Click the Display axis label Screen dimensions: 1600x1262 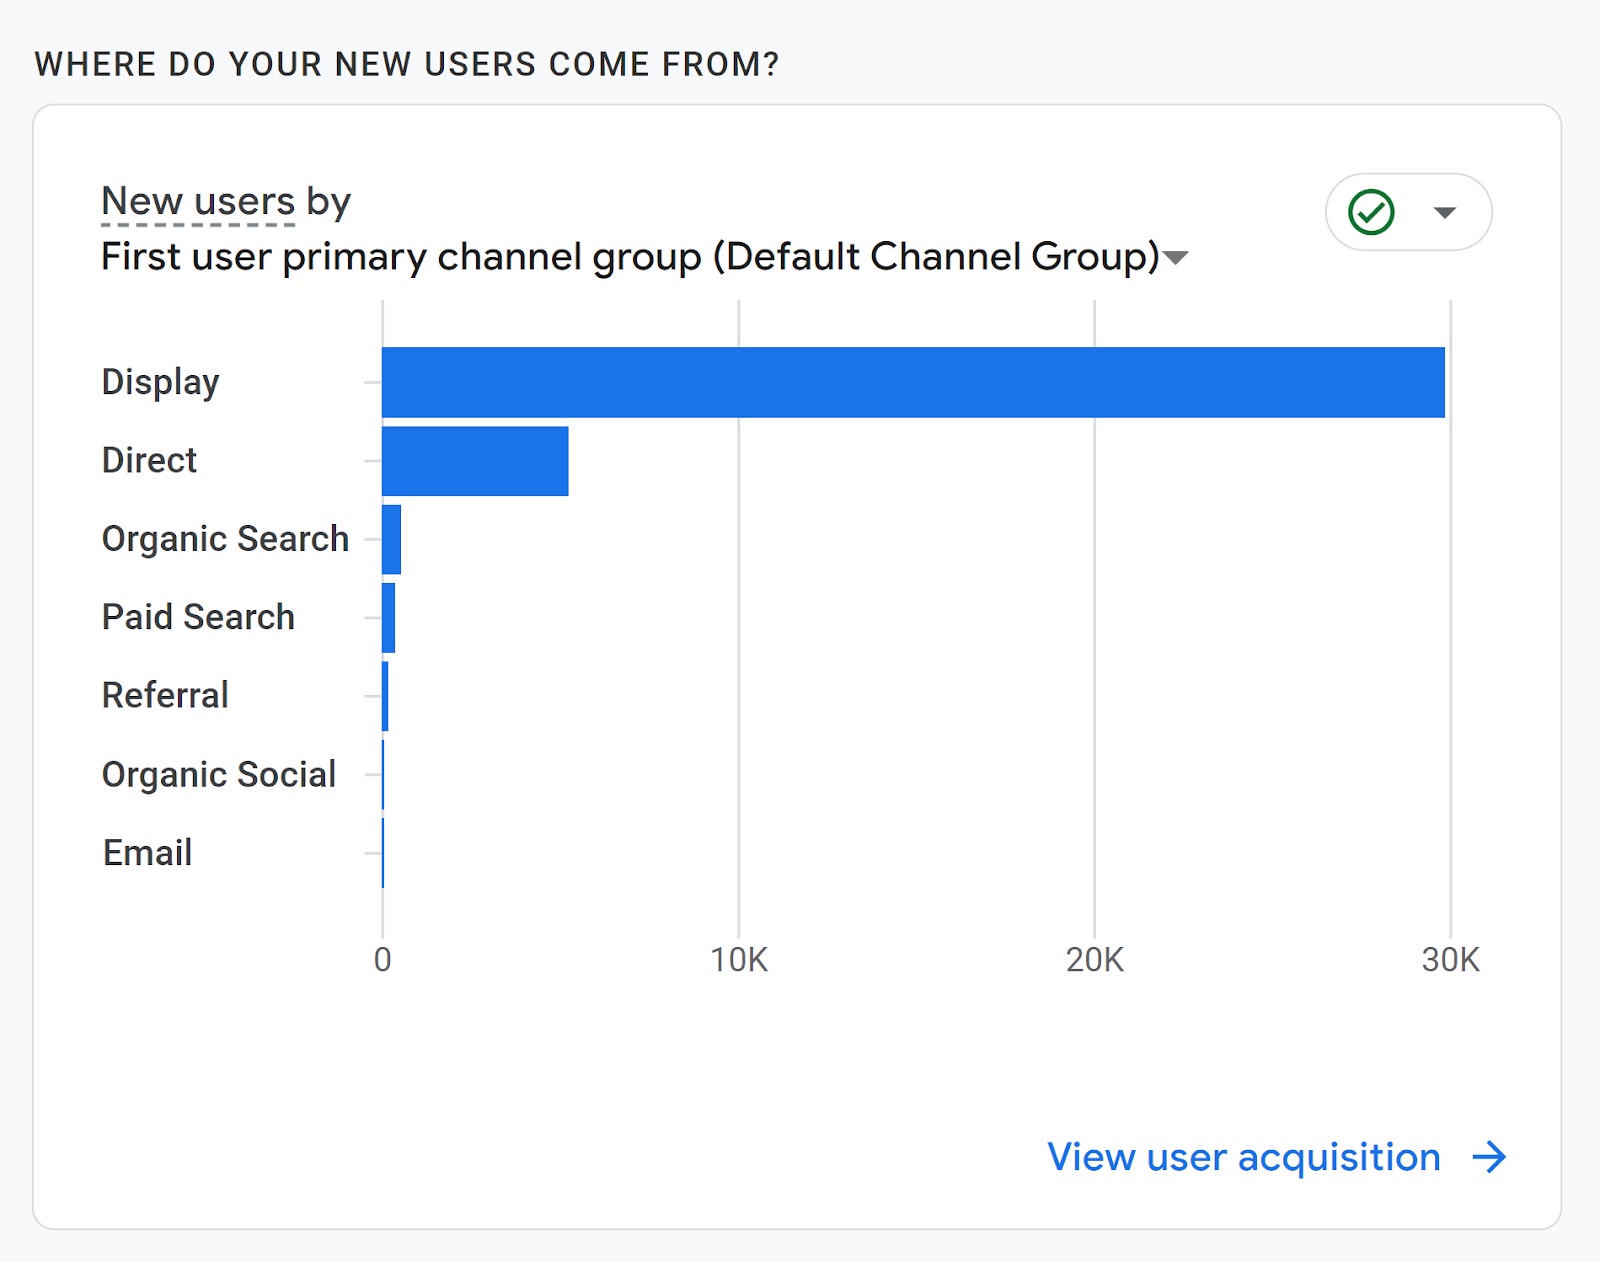coord(160,381)
